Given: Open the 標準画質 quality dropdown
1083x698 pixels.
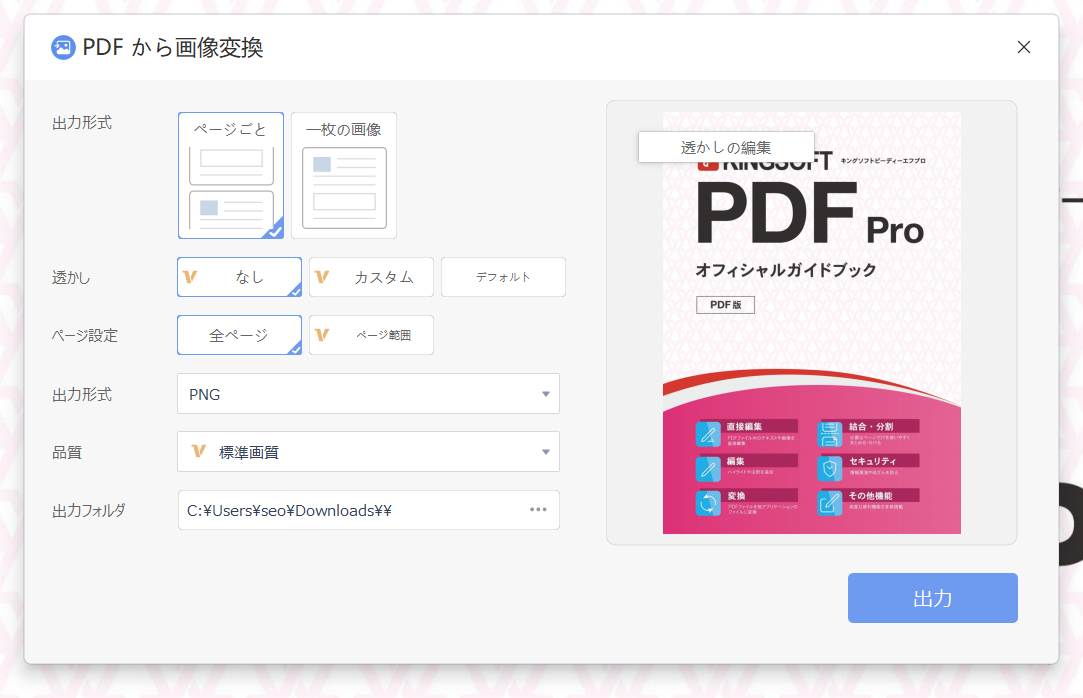Looking at the screenshot, I should (x=368, y=452).
